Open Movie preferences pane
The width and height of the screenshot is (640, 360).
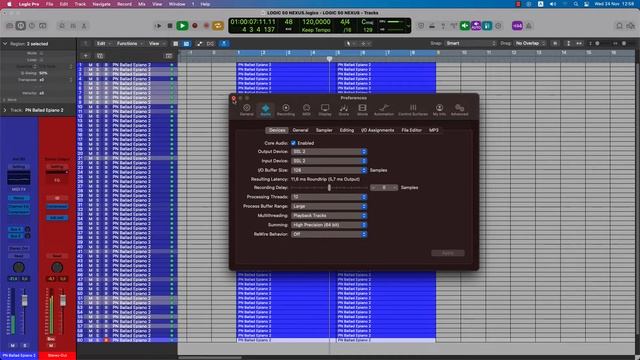(x=362, y=110)
